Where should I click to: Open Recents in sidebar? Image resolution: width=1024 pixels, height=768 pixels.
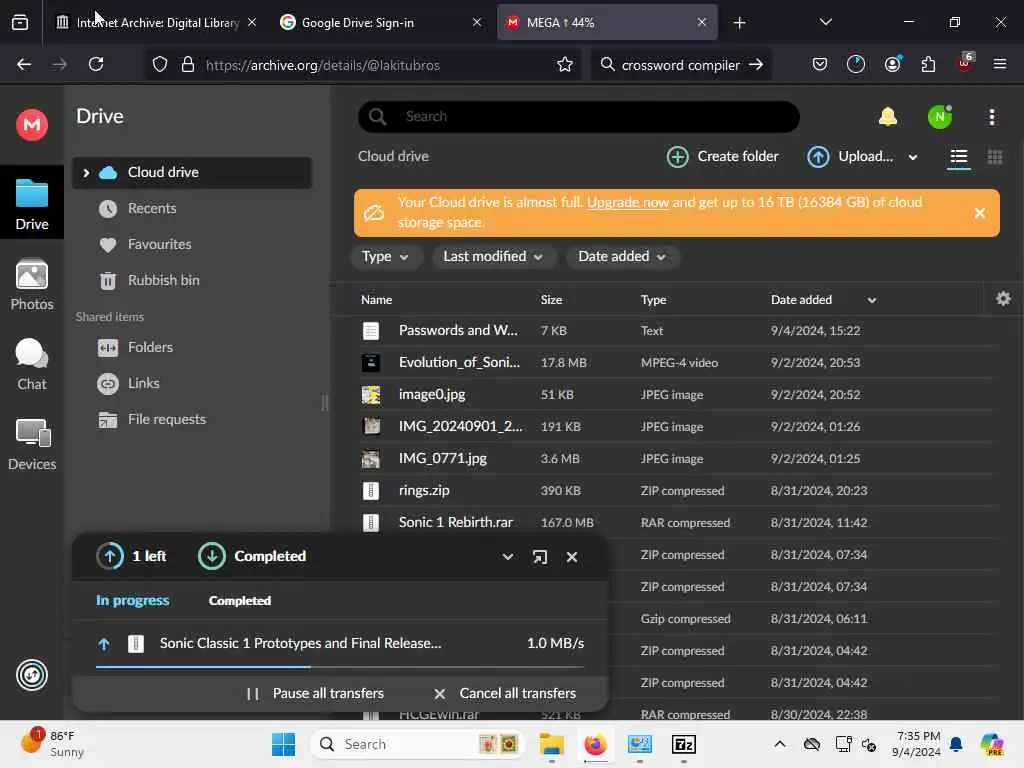pos(152,208)
